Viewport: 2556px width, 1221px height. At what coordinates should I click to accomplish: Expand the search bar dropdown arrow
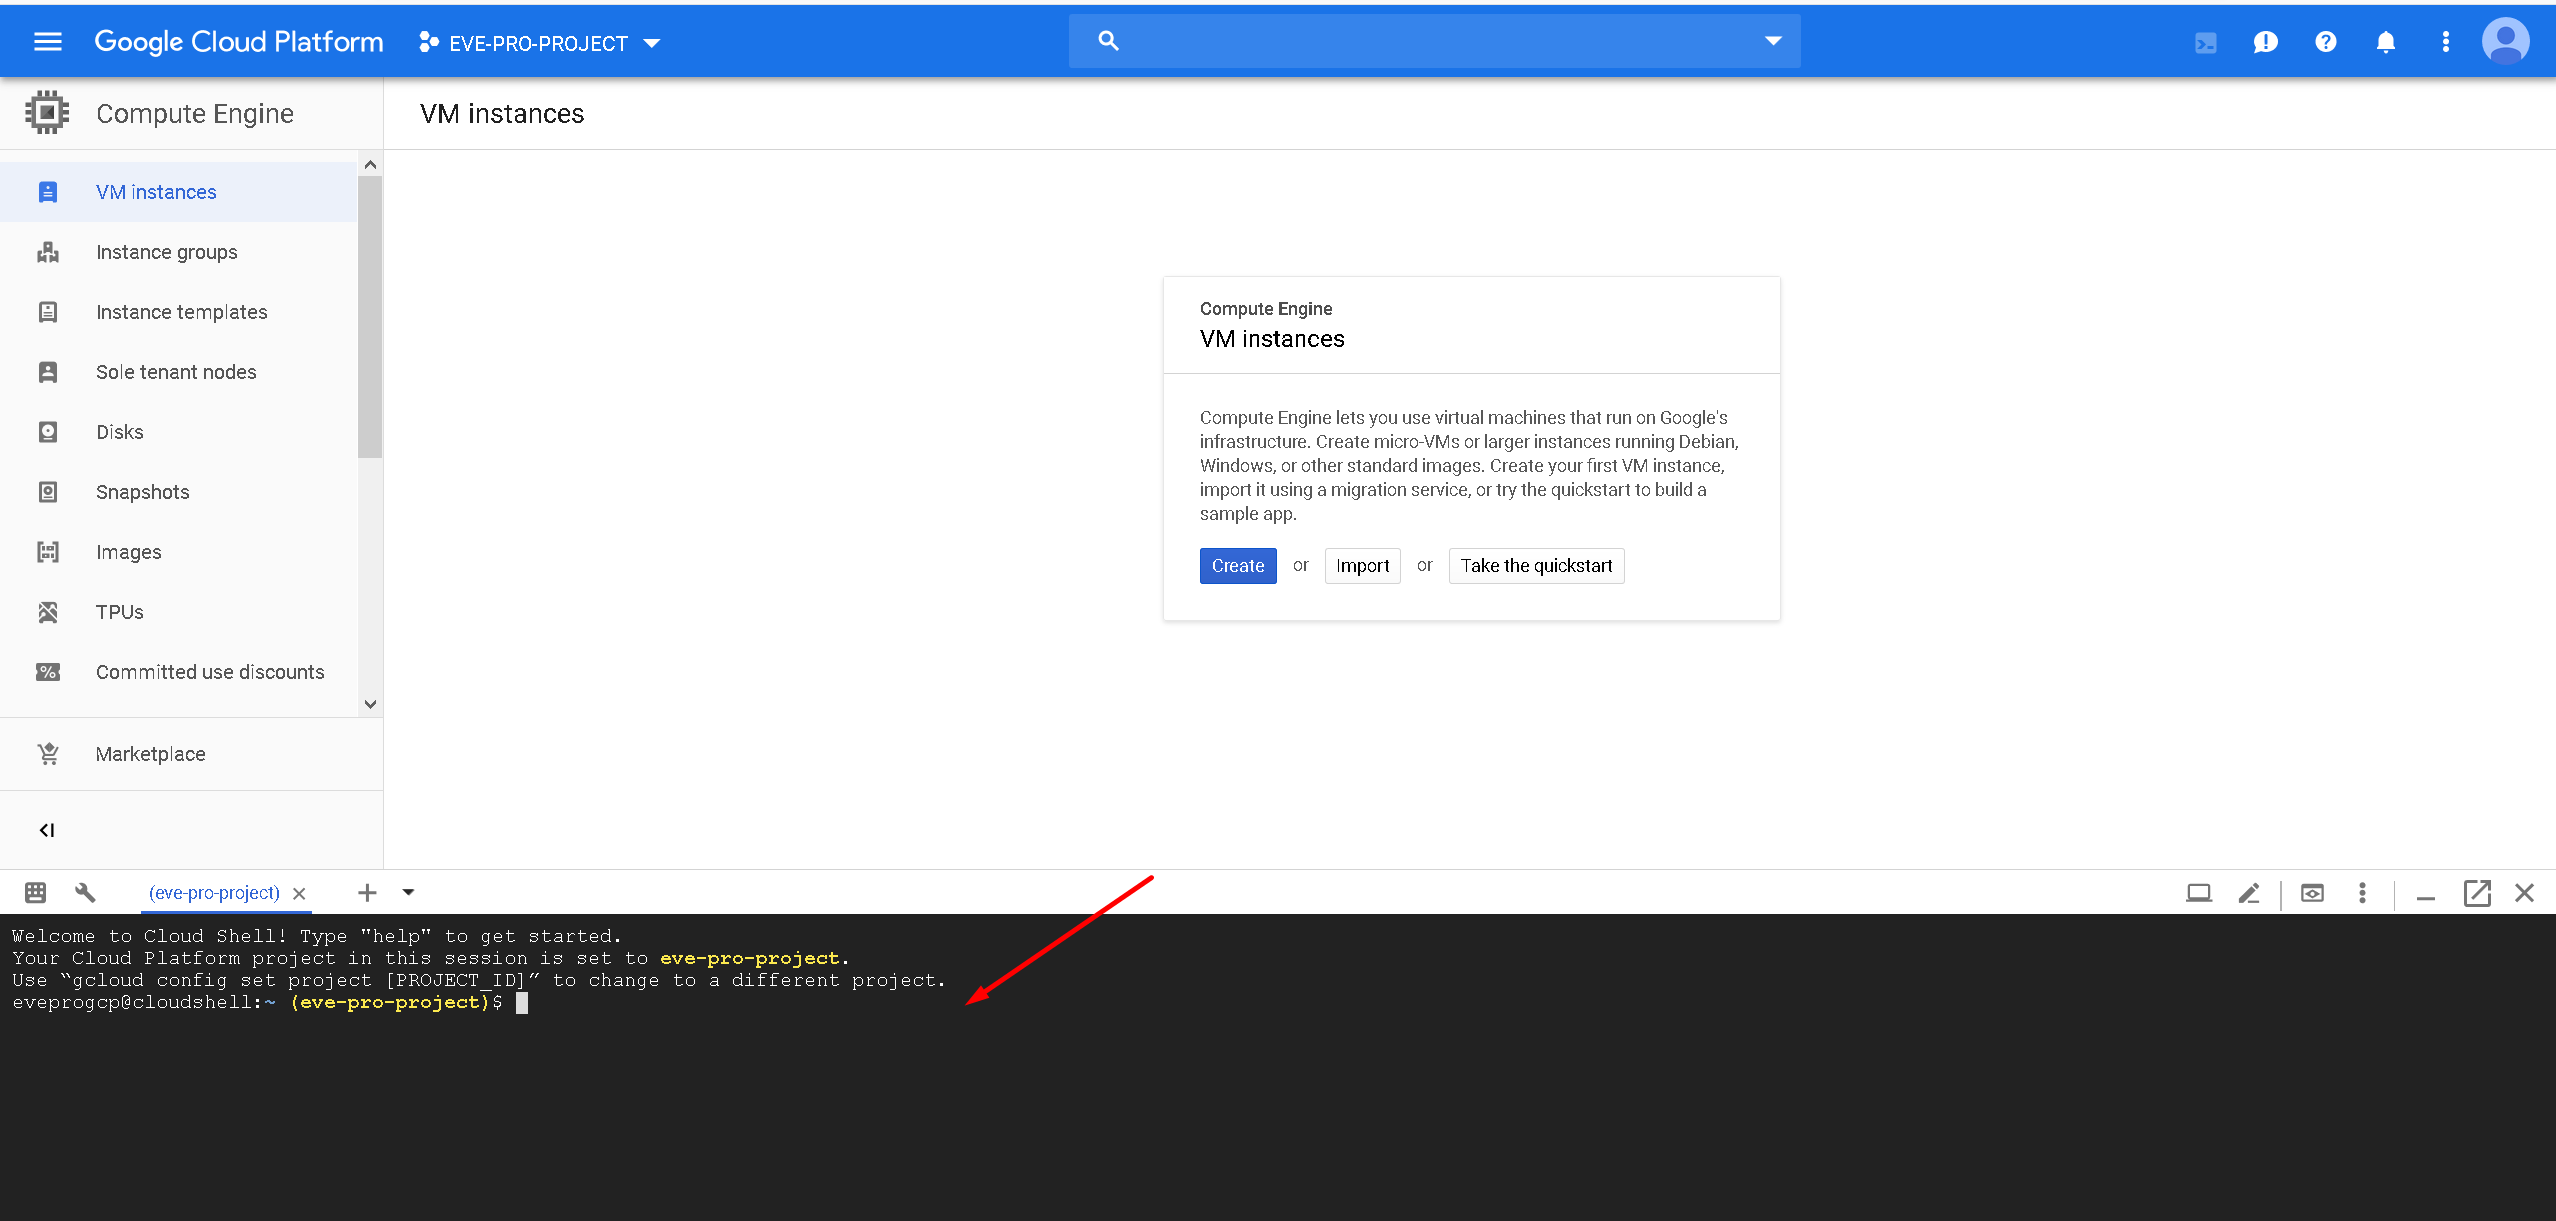1772,41
